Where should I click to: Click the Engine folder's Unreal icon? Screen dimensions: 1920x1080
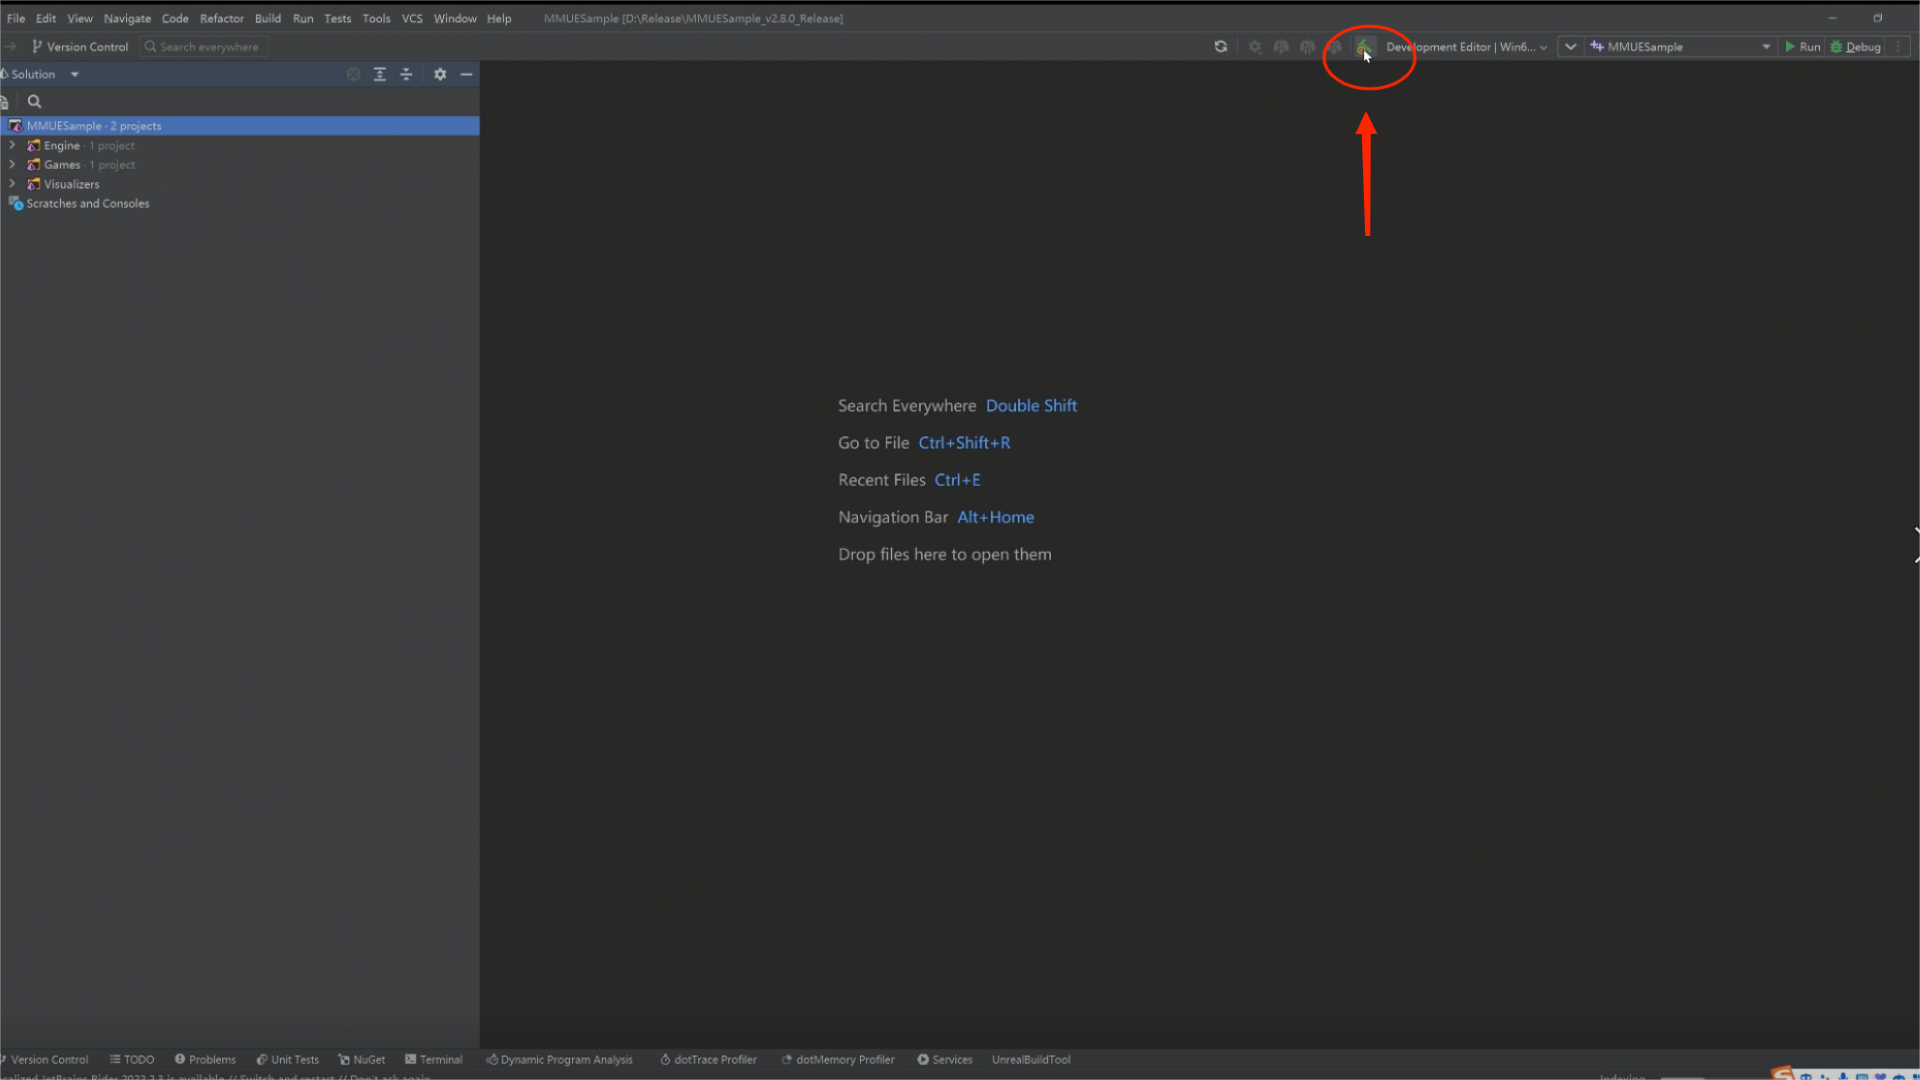coord(34,145)
